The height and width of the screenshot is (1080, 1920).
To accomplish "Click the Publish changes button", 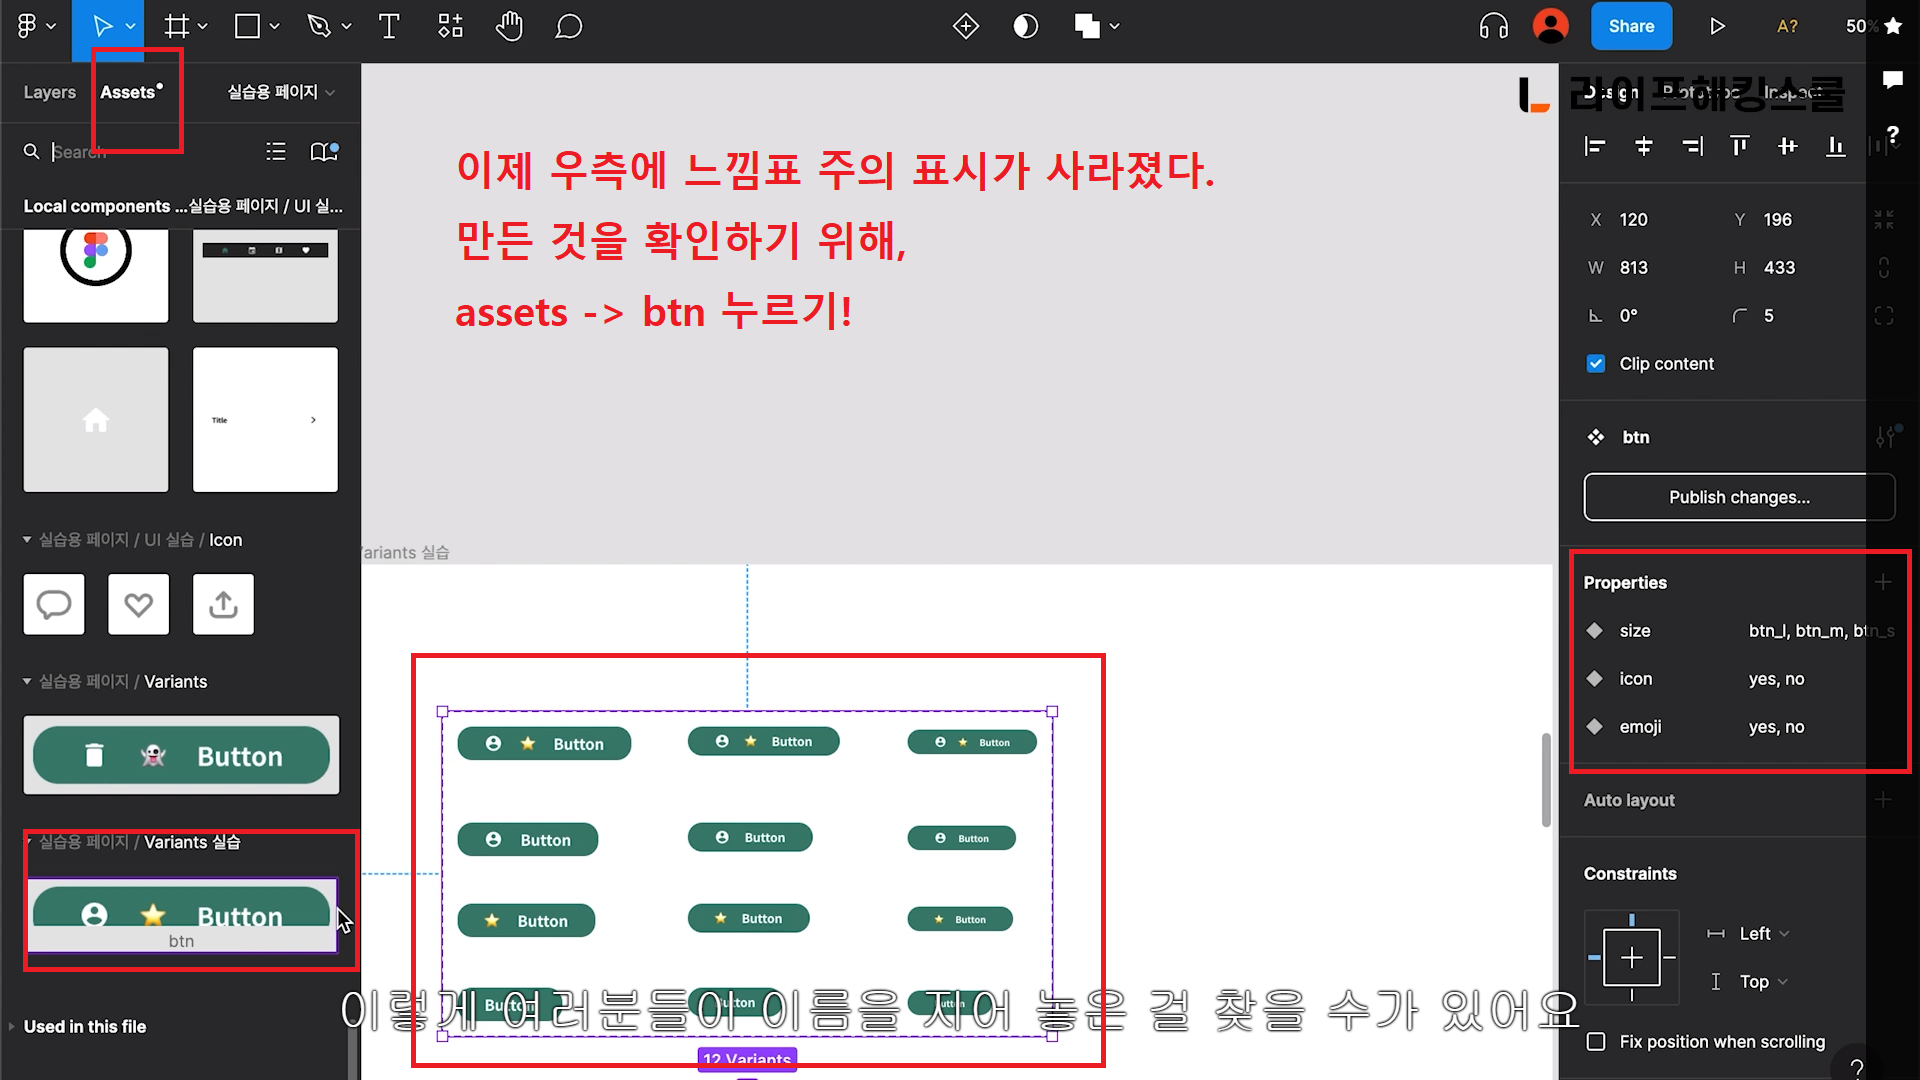I will click(1738, 497).
